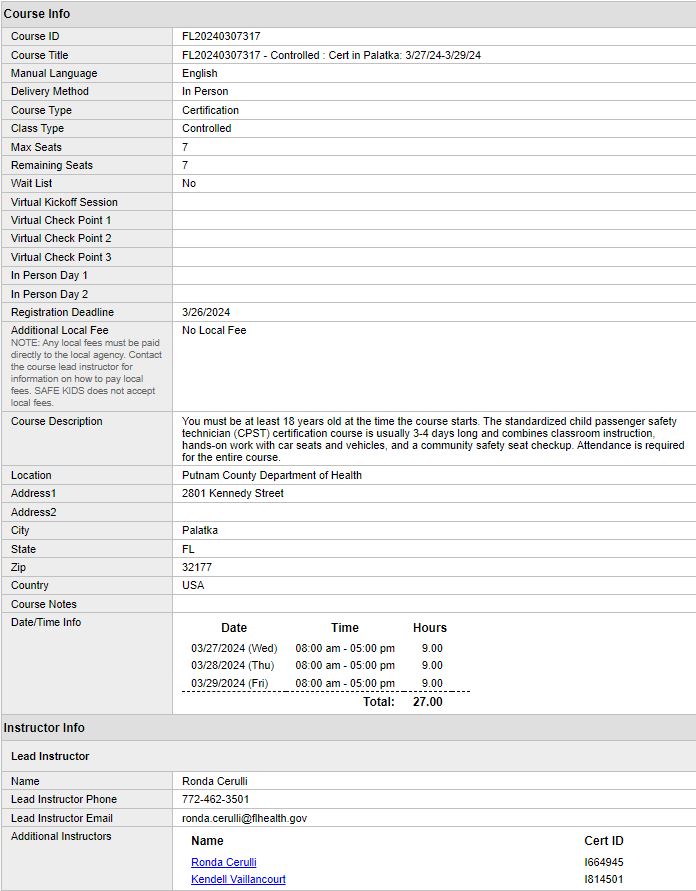Click location Putnam County Department of Health
The image size is (696, 891).
click(272, 475)
